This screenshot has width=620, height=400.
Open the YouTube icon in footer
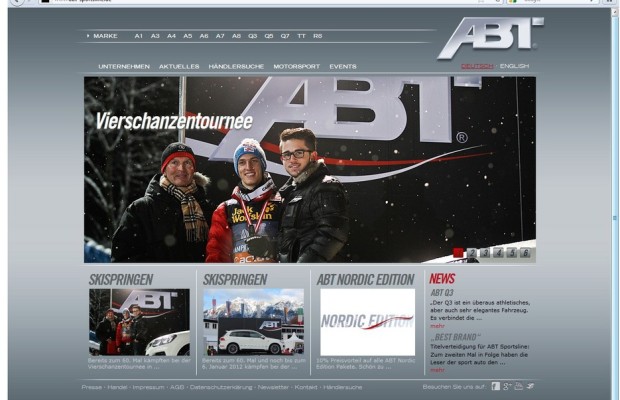[x=519, y=386]
